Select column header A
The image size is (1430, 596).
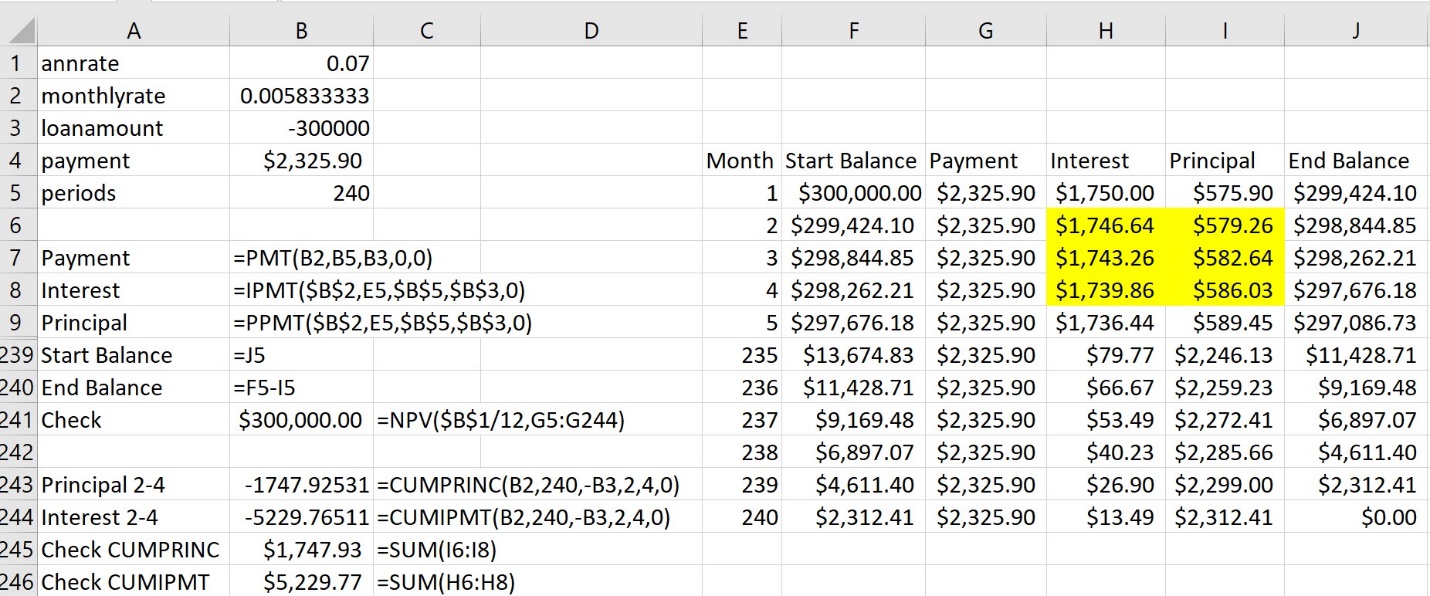[x=134, y=30]
